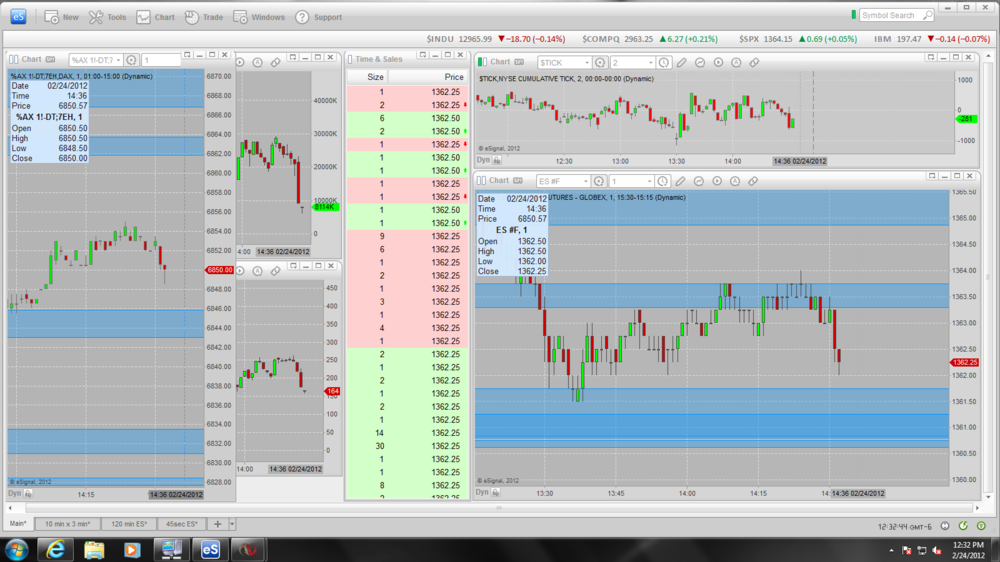Click alert 'A' icon in ES #F chart
1000x562 pixels.
coord(735,181)
